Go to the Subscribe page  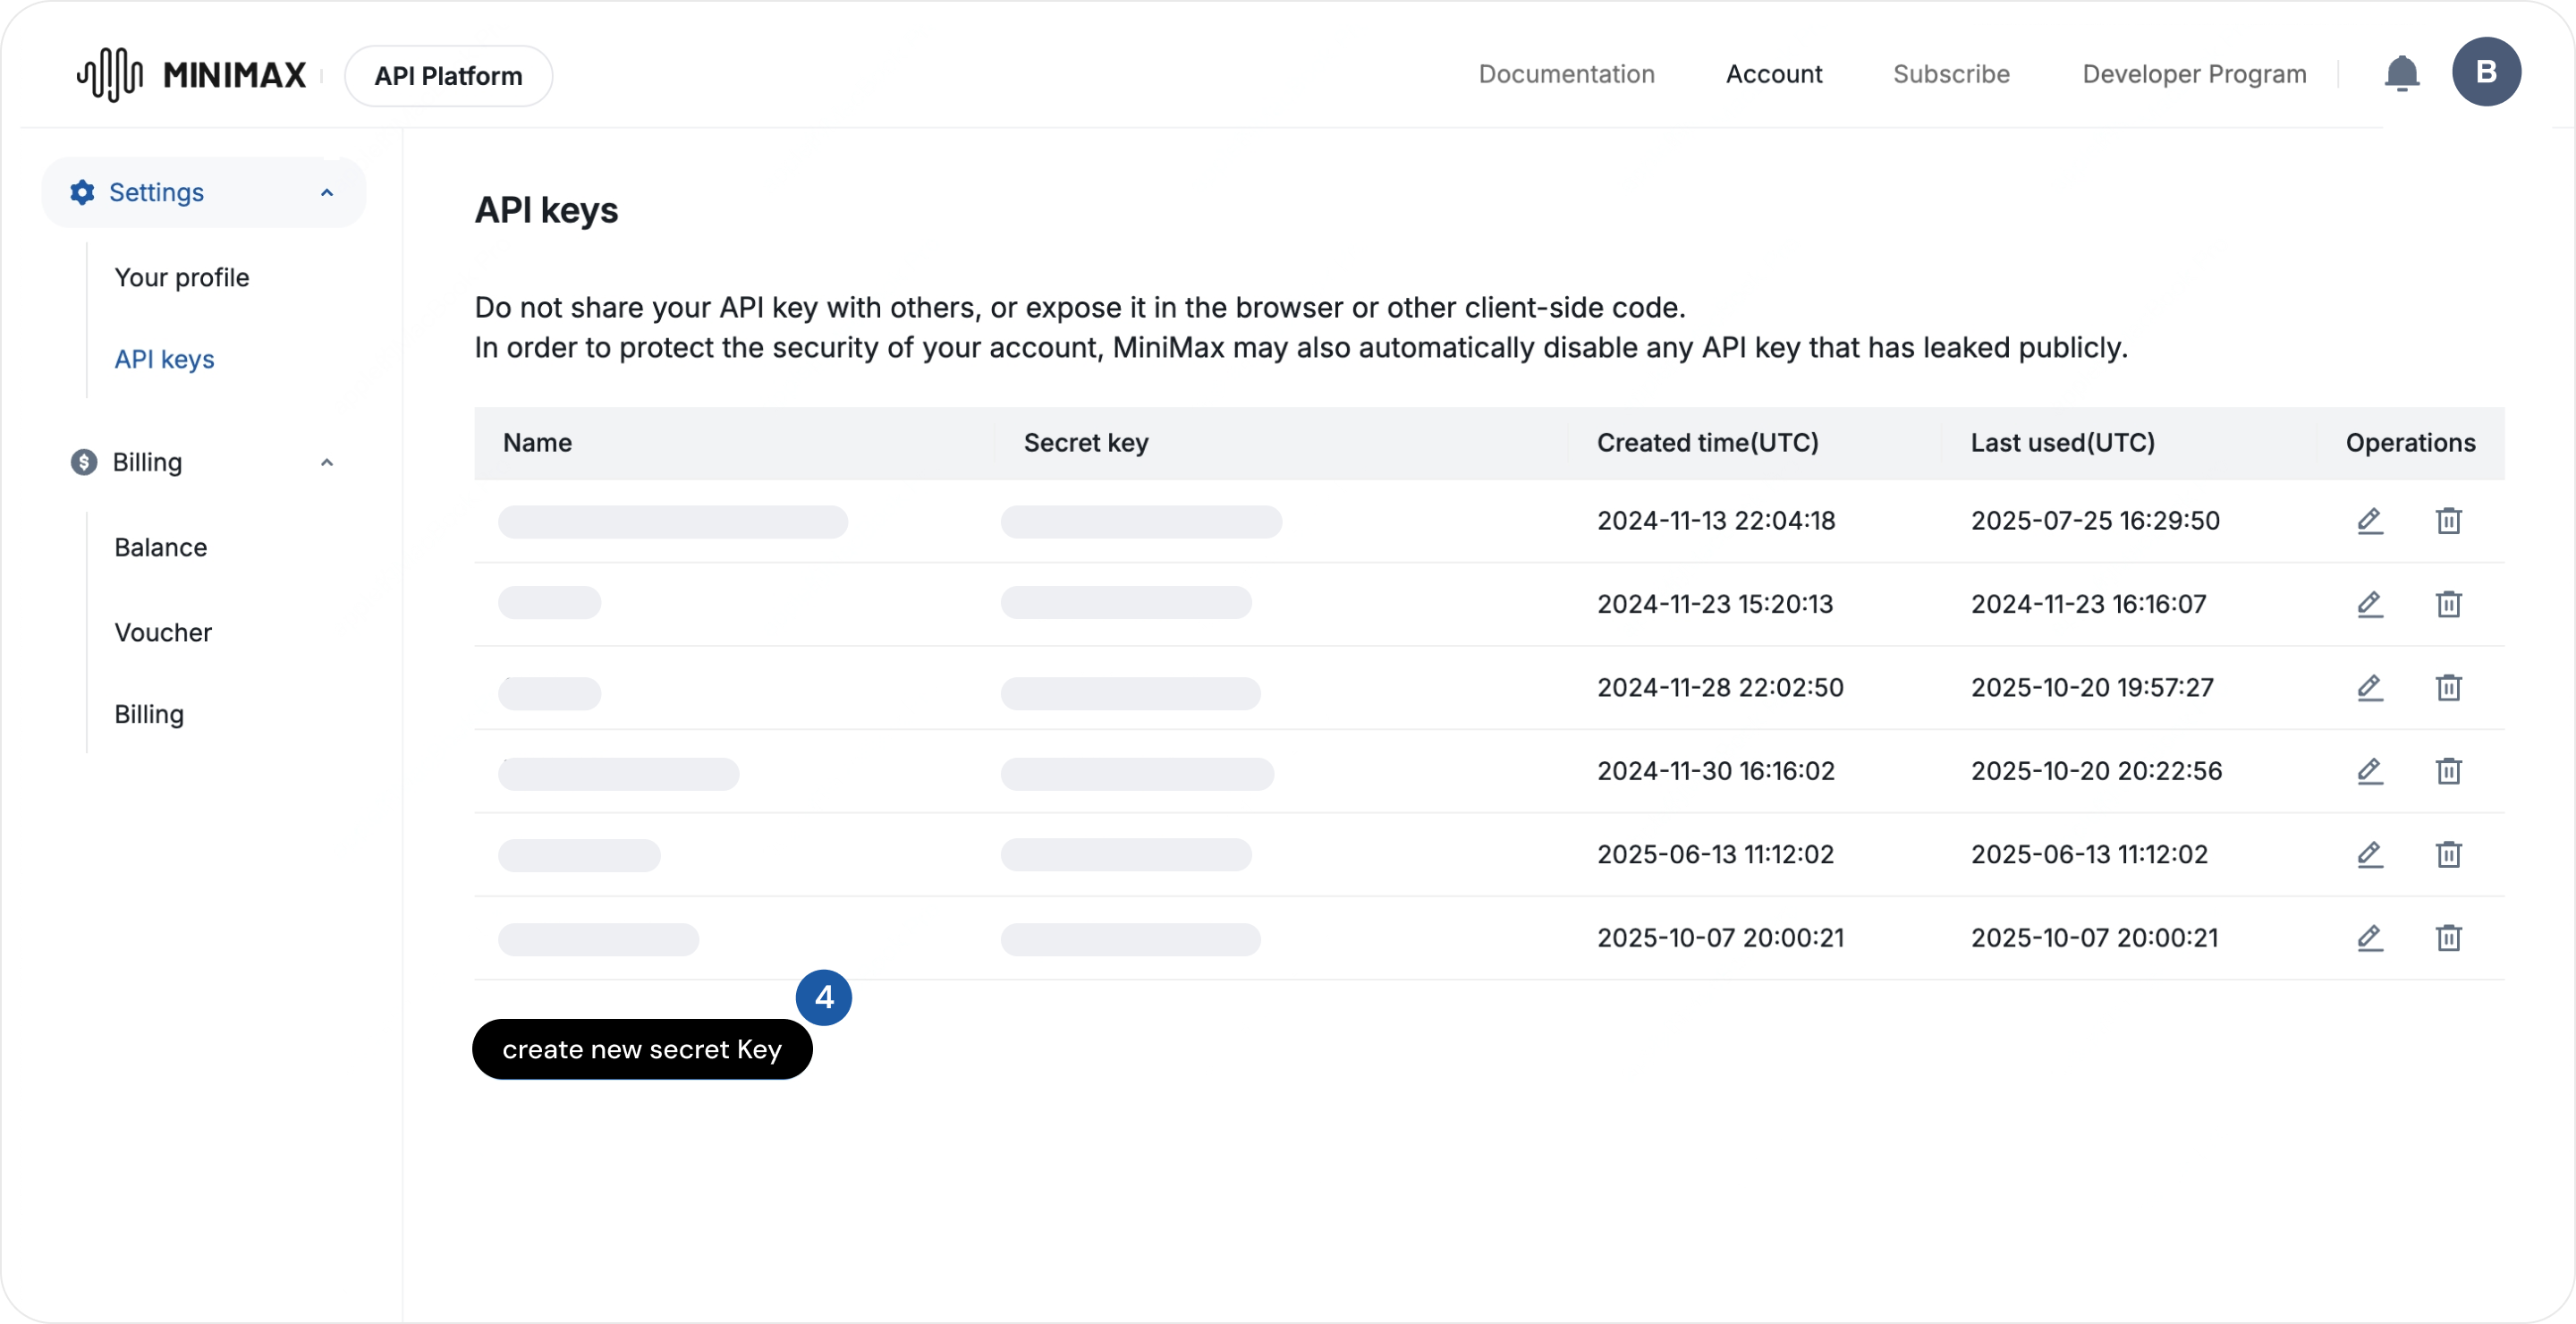click(1950, 74)
